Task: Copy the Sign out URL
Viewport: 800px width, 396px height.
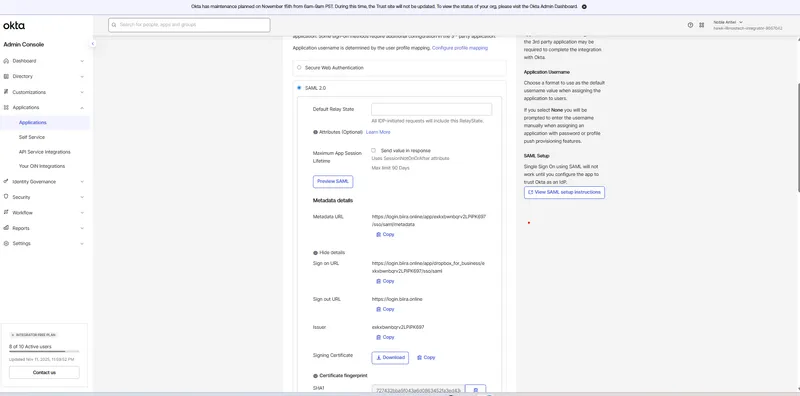Action: pyautogui.click(x=385, y=309)
